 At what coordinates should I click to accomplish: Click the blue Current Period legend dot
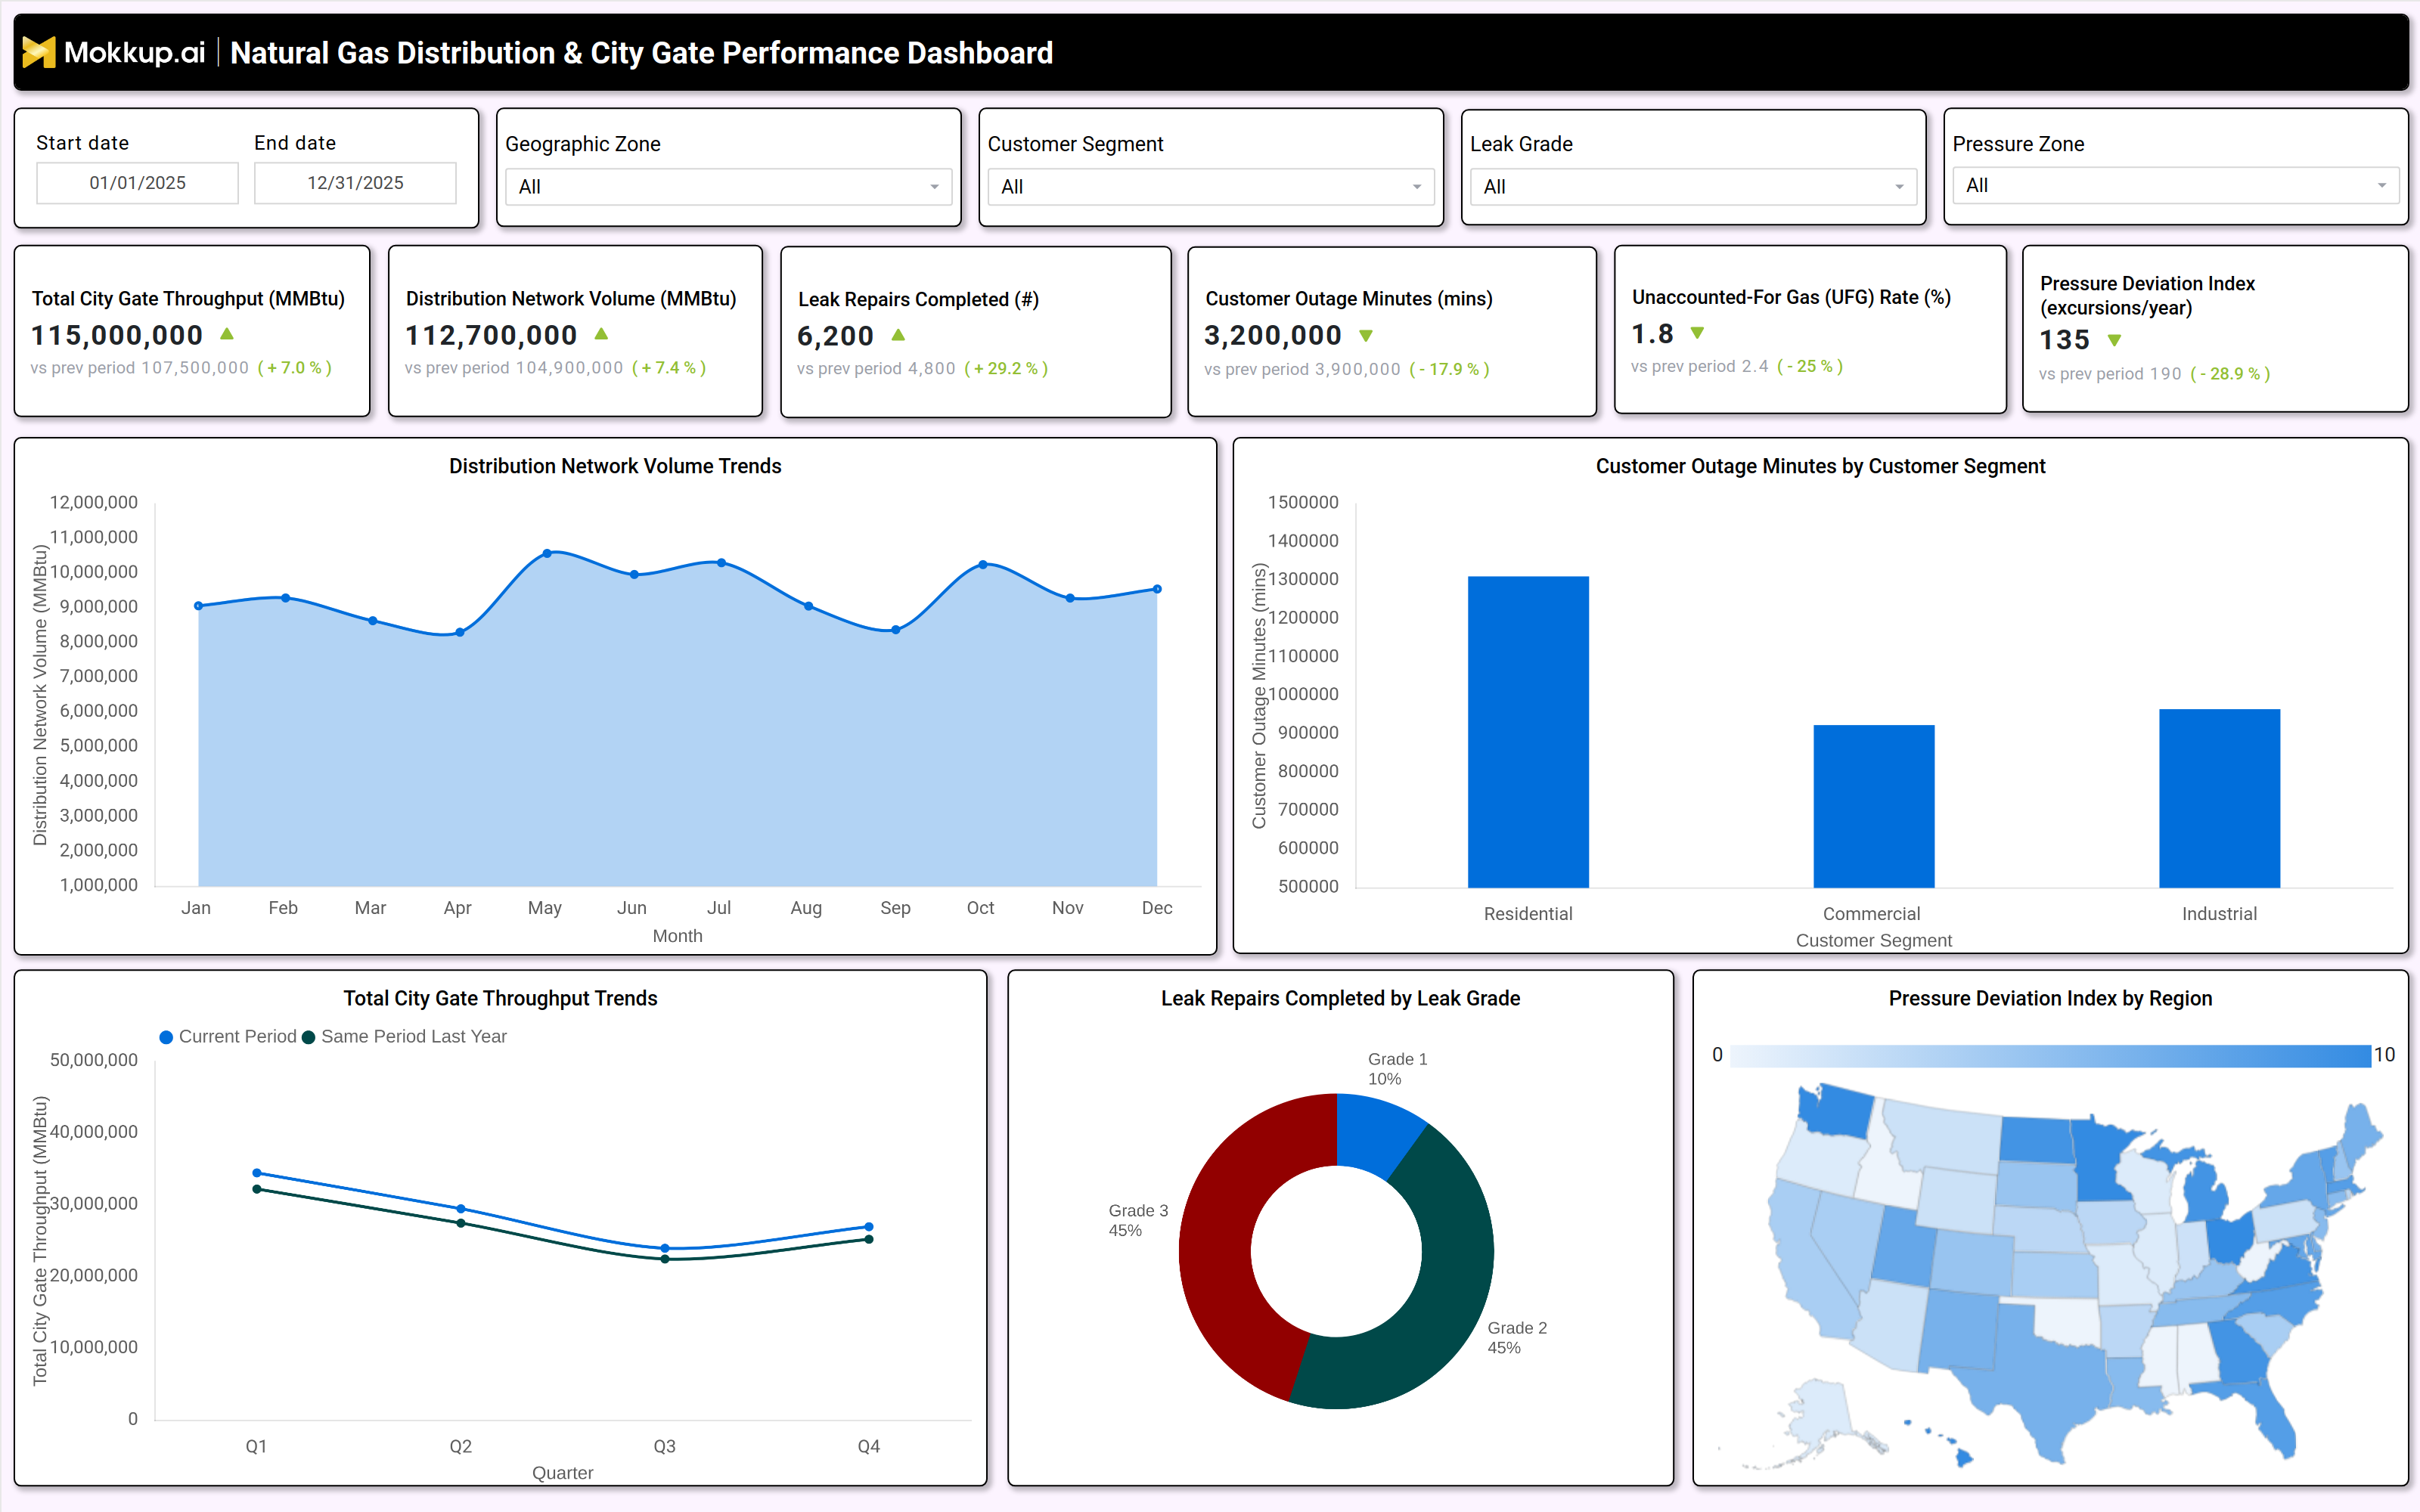click(167, 1037)
